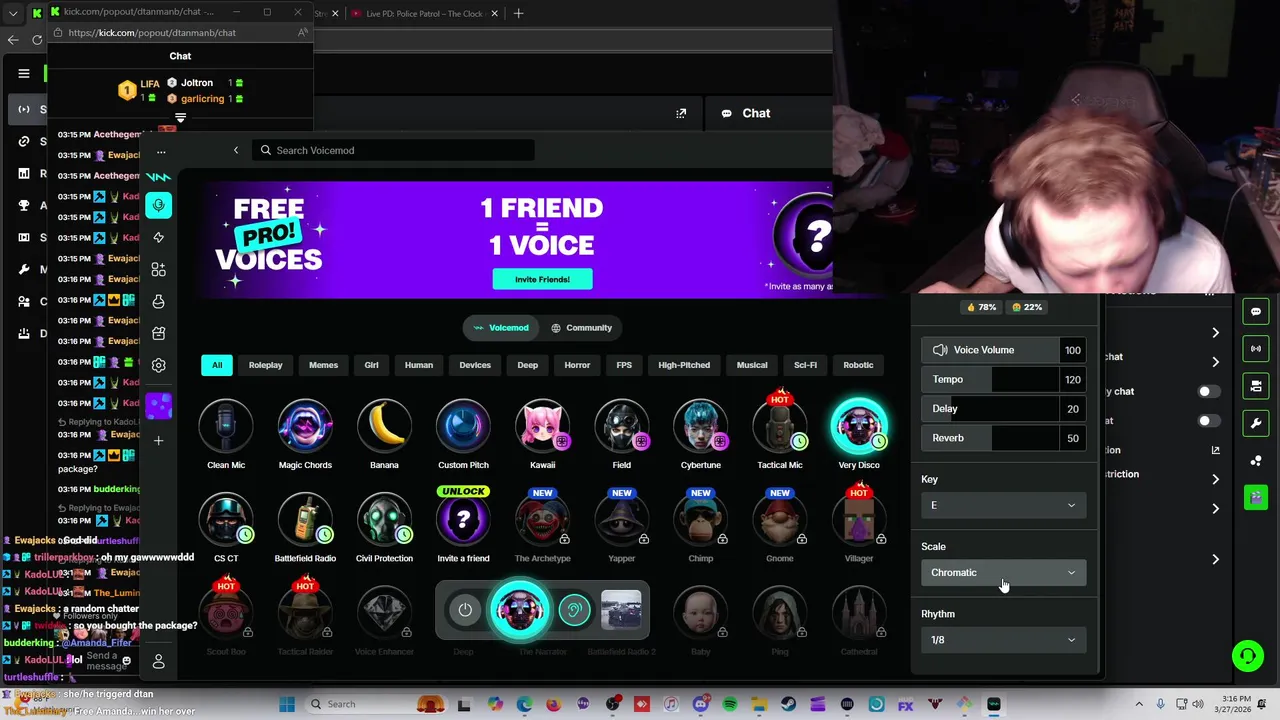Open Spotify from the taskbar
Screen dimensions: 1280x720
[x=730, y=705]
